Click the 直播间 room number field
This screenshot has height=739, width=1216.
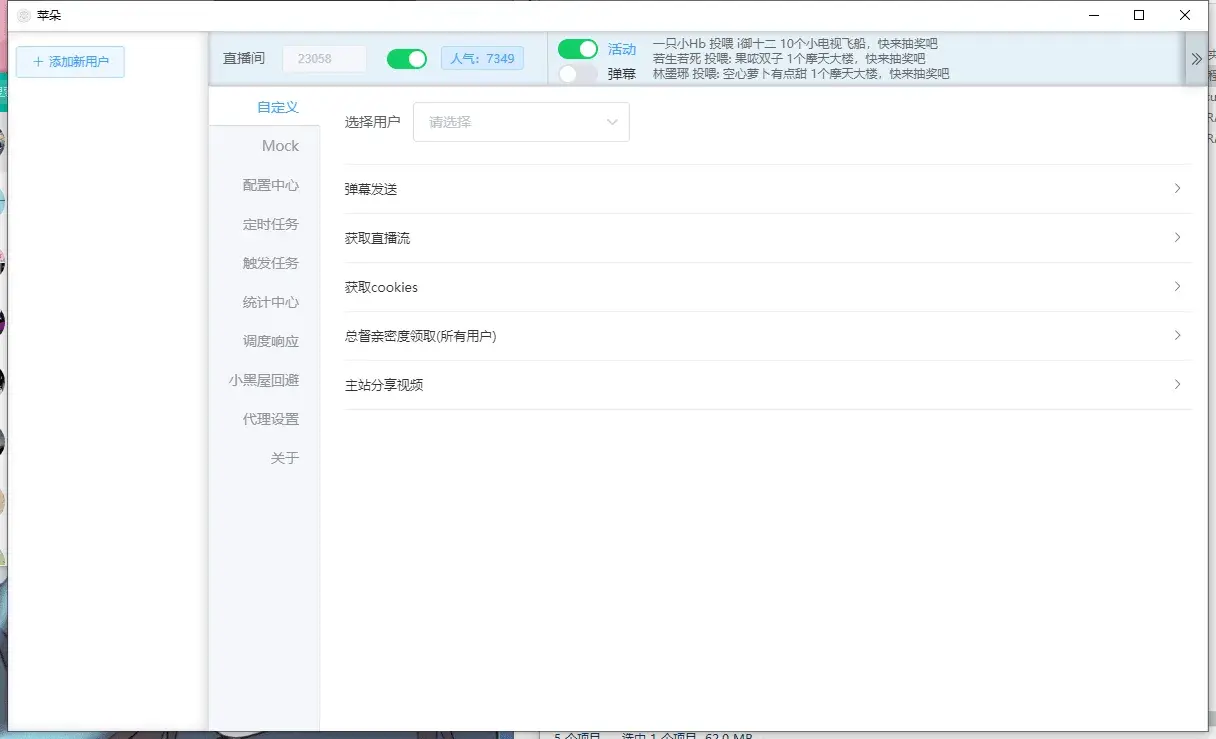pos(325,59)
